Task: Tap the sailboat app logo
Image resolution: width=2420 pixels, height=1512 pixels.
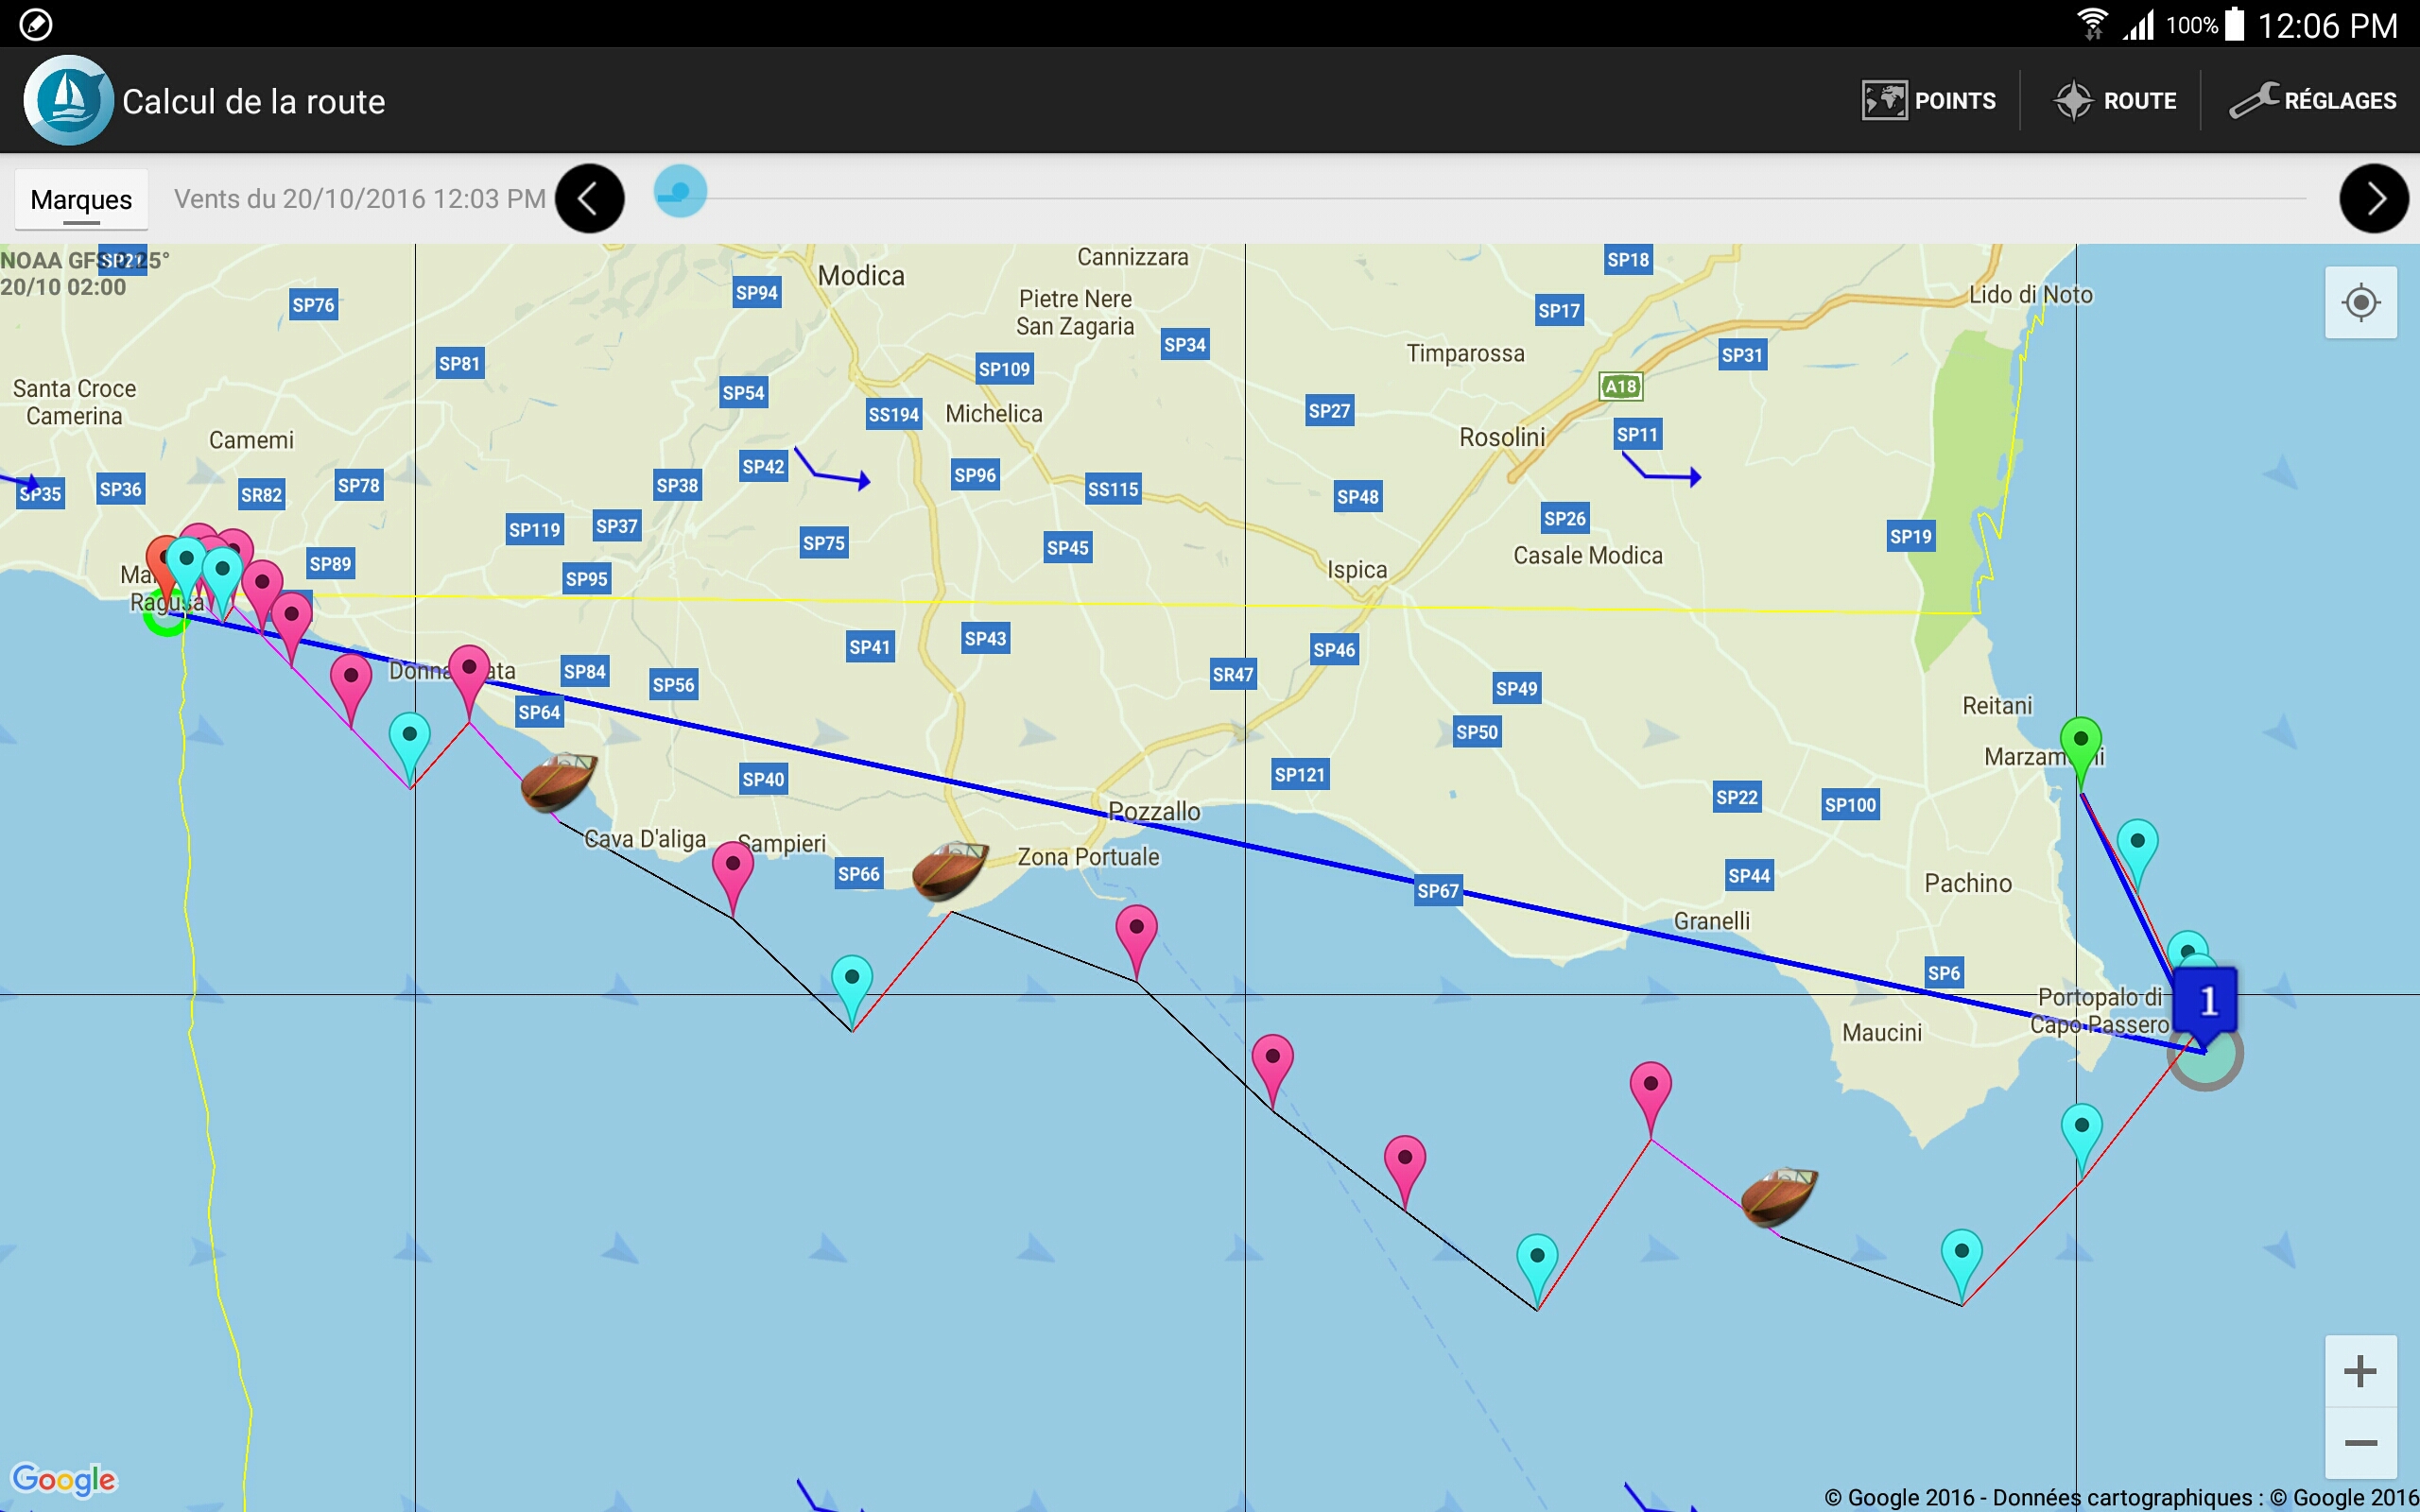Action: (67, 101)
